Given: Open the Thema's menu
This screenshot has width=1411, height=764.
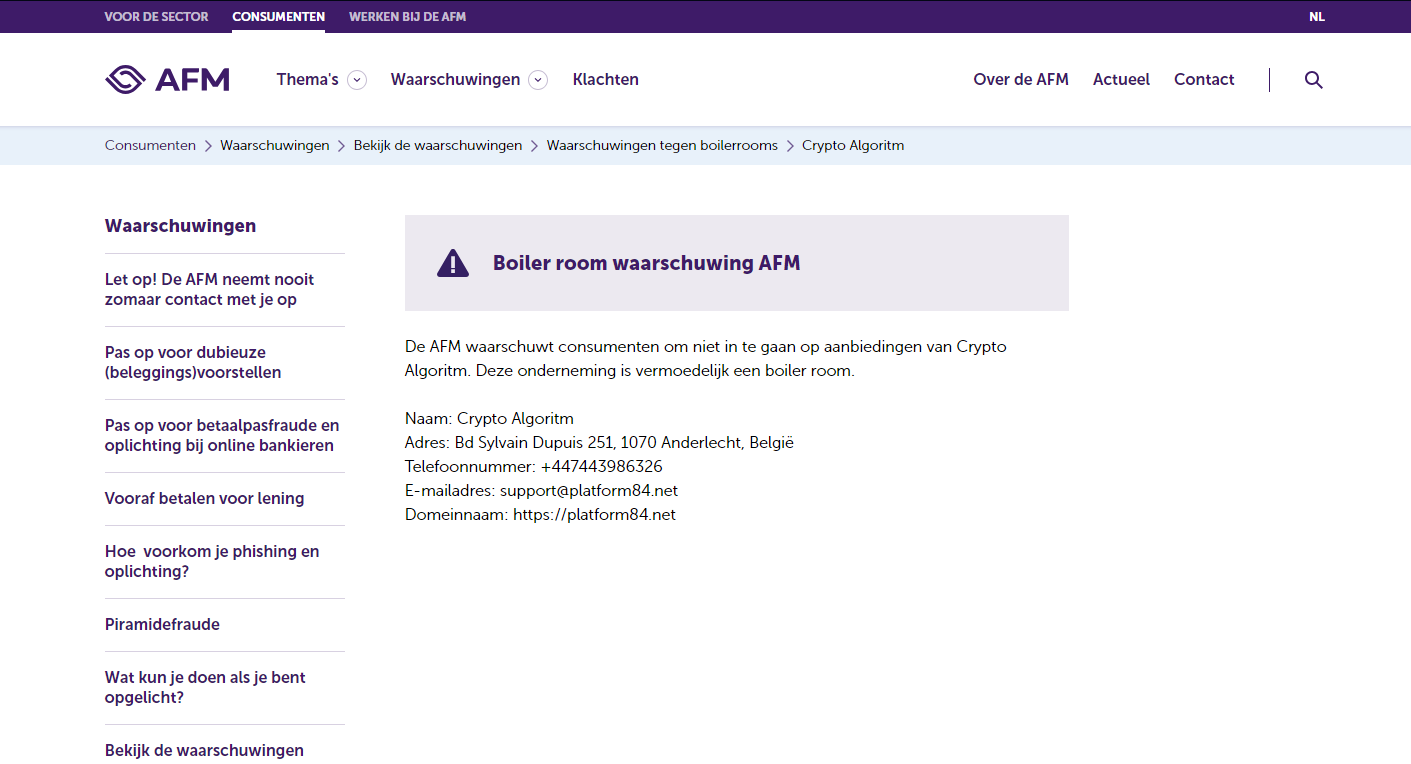Looking at the screenshot, I should [x=308, y=80].
